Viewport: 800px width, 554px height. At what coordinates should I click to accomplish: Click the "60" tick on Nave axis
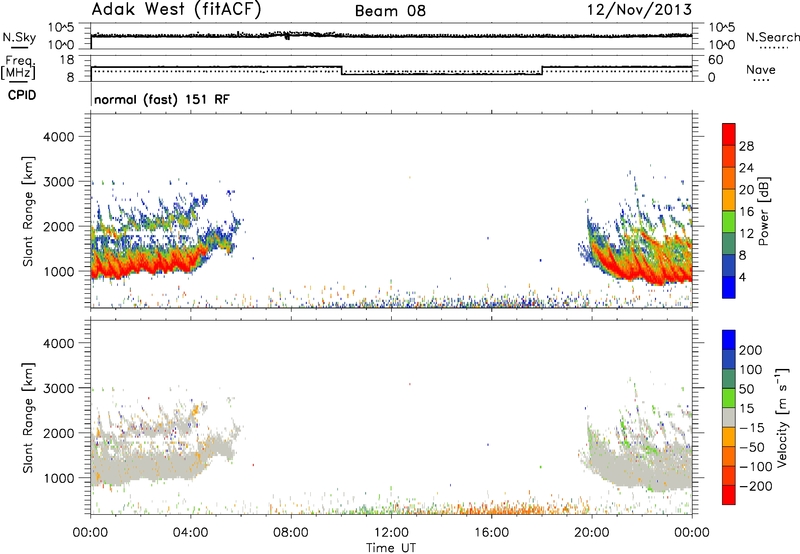(x=716, y=60)
